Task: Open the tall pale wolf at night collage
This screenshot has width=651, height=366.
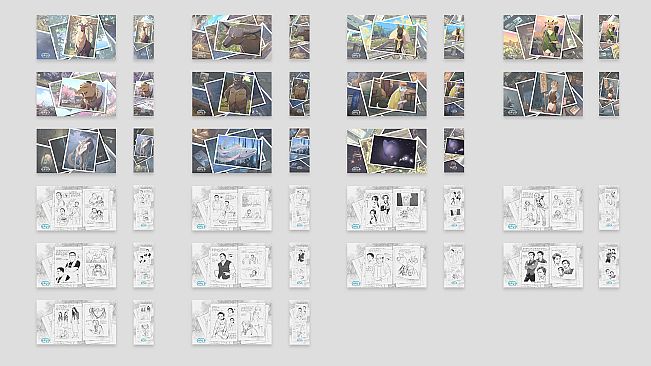Action: coord(144,151)
